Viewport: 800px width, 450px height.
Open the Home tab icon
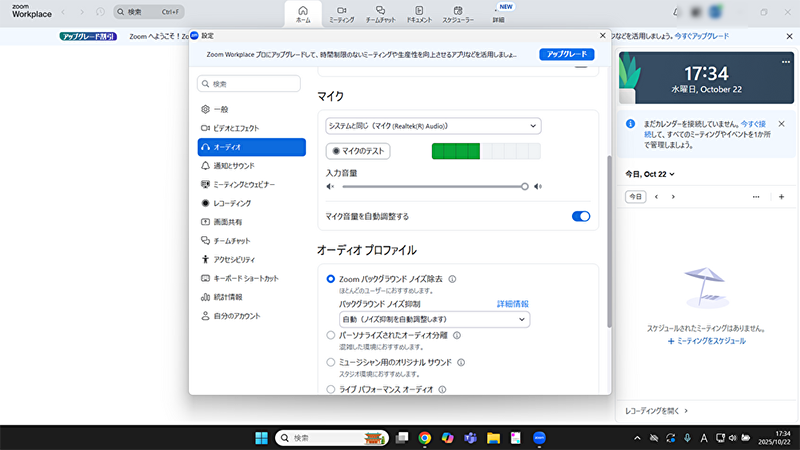coord(303,10)
